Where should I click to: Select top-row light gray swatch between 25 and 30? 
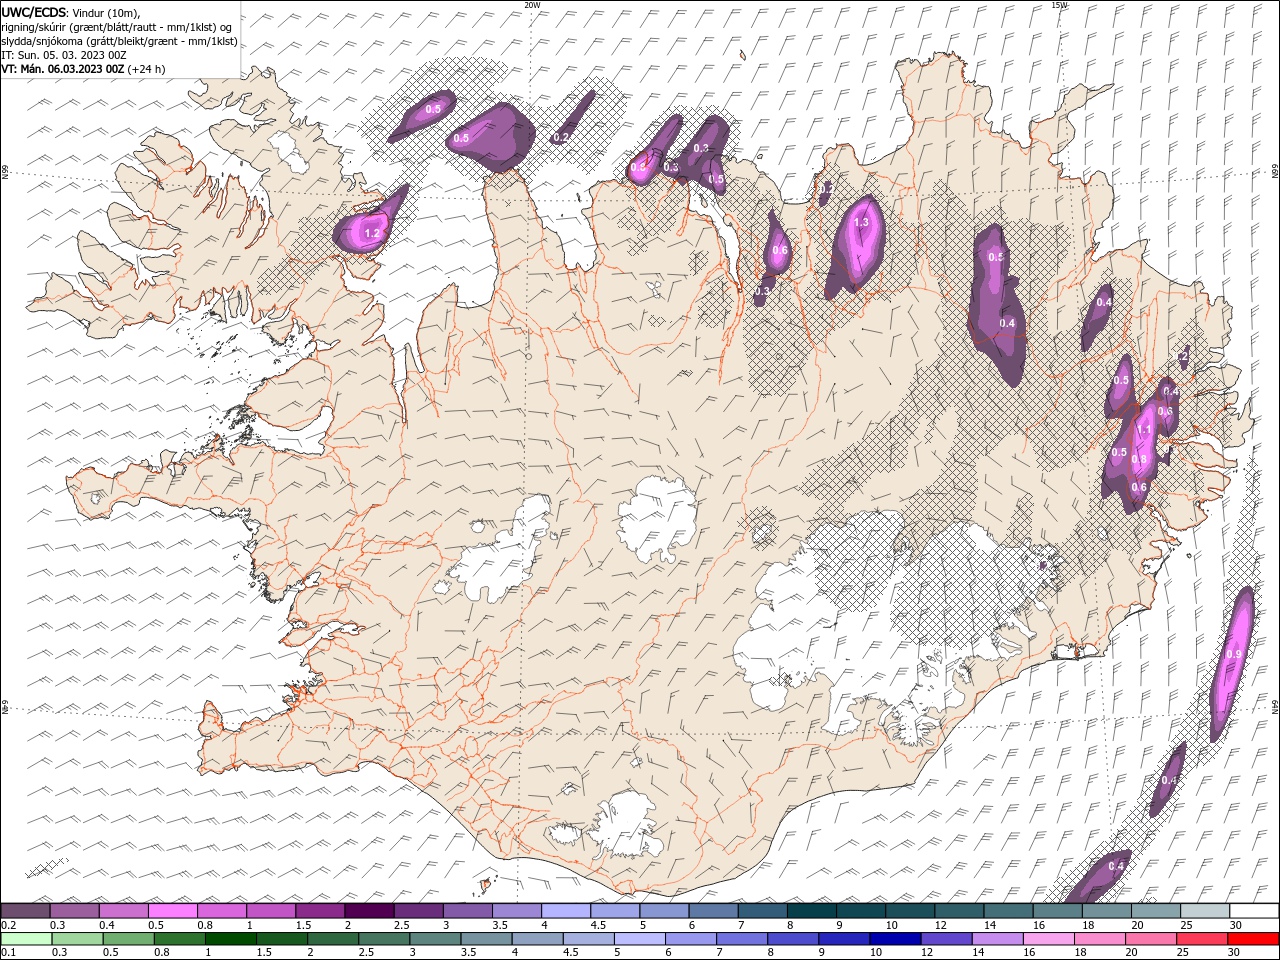click(1204, 911)
